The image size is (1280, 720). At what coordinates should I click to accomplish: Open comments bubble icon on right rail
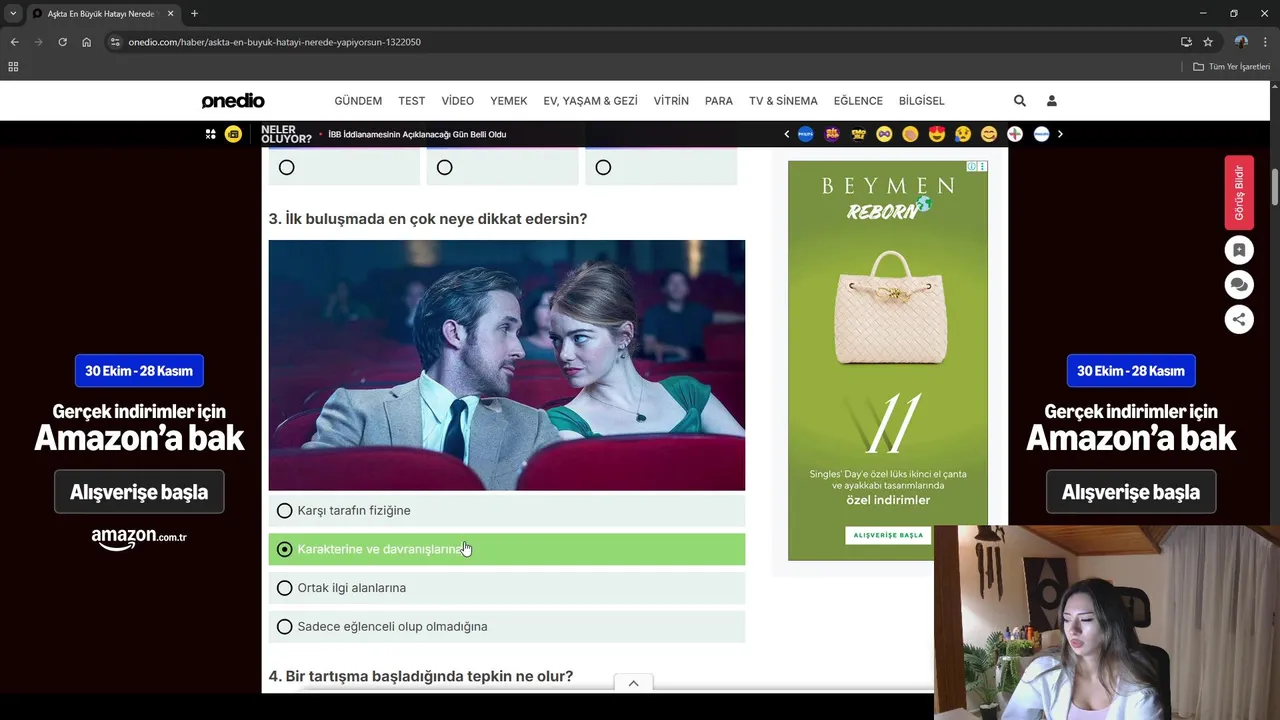[x=1239, y=285]
